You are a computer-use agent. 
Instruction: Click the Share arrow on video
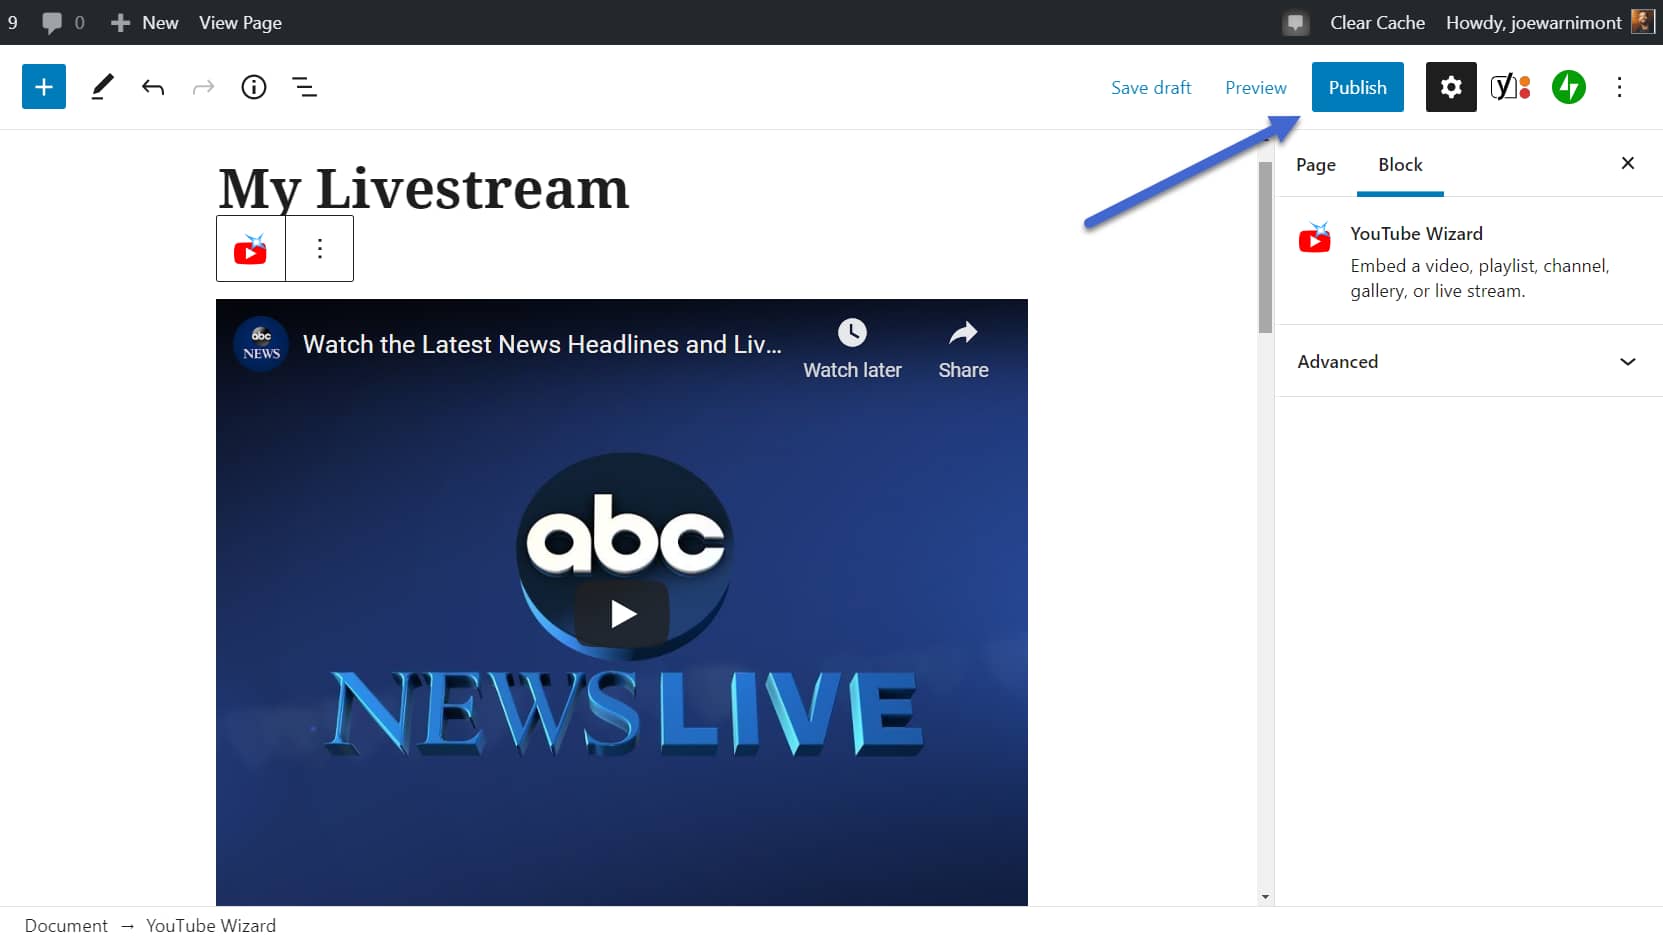click(x=963, y=333)
